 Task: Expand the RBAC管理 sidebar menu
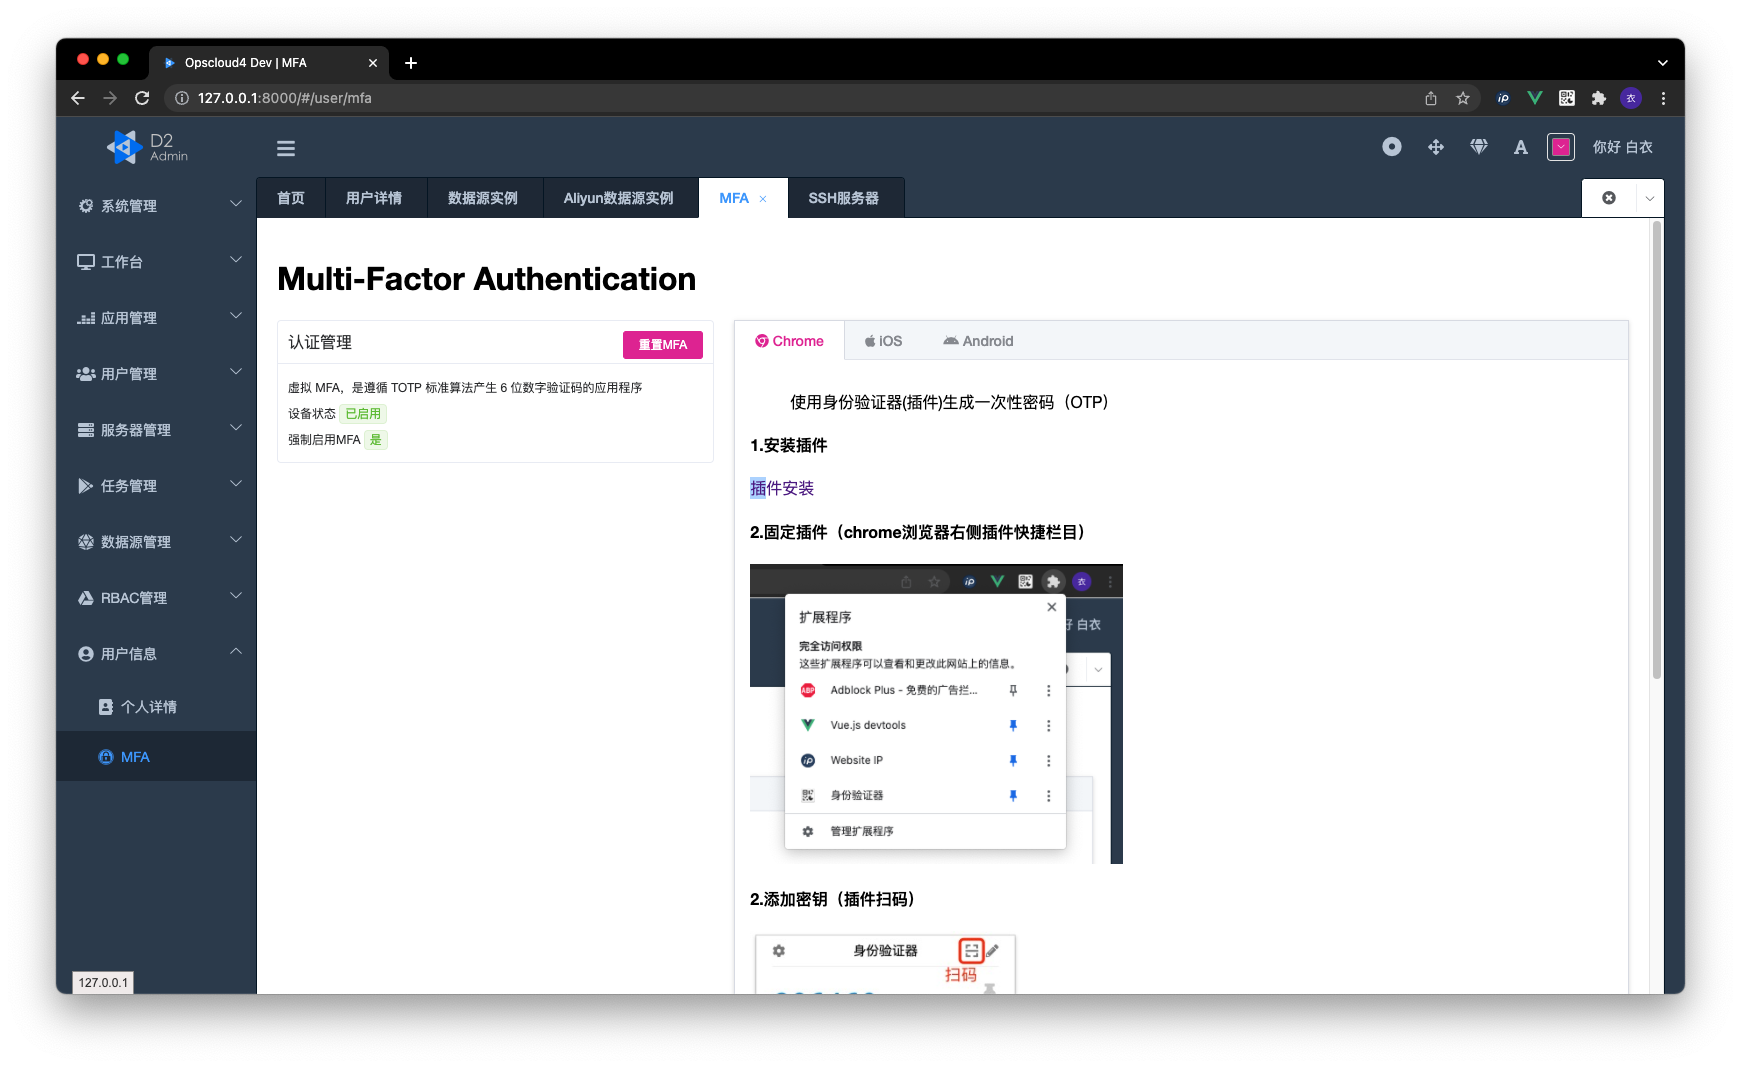[x=156, y=597]
